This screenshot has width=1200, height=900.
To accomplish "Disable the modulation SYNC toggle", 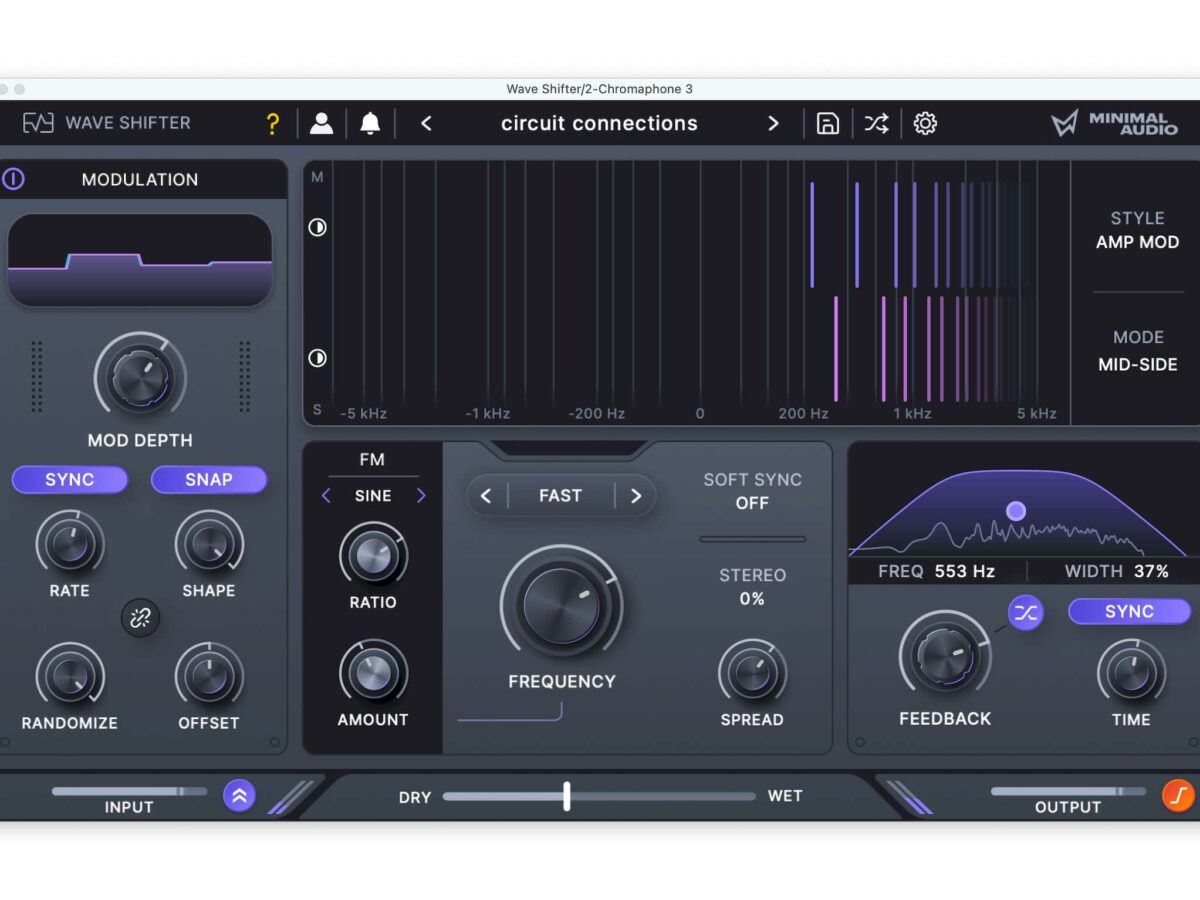I will point(70,480).
